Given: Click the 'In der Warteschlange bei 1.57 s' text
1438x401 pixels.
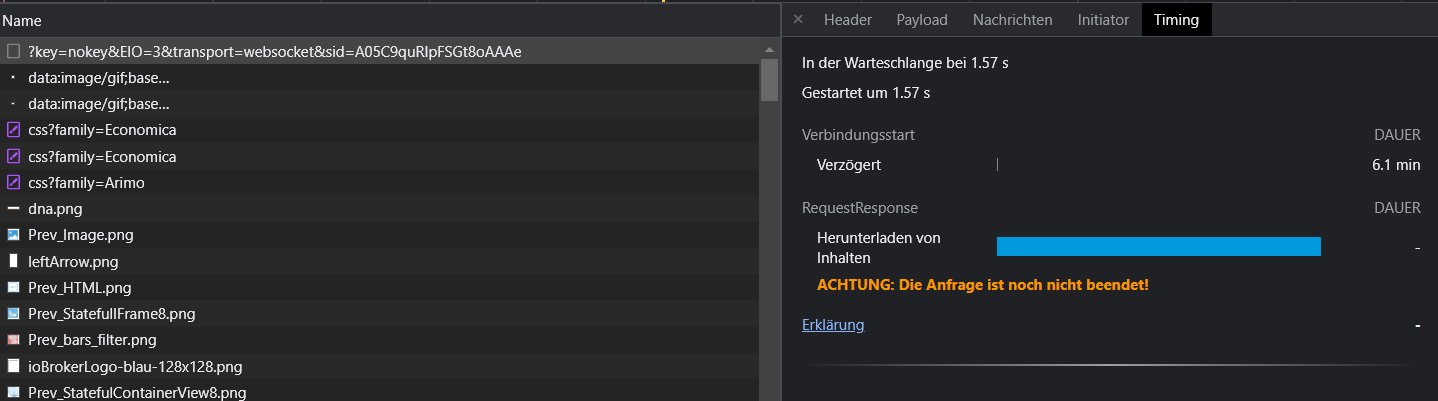Looking at the screenshot, I should [905, 63].
